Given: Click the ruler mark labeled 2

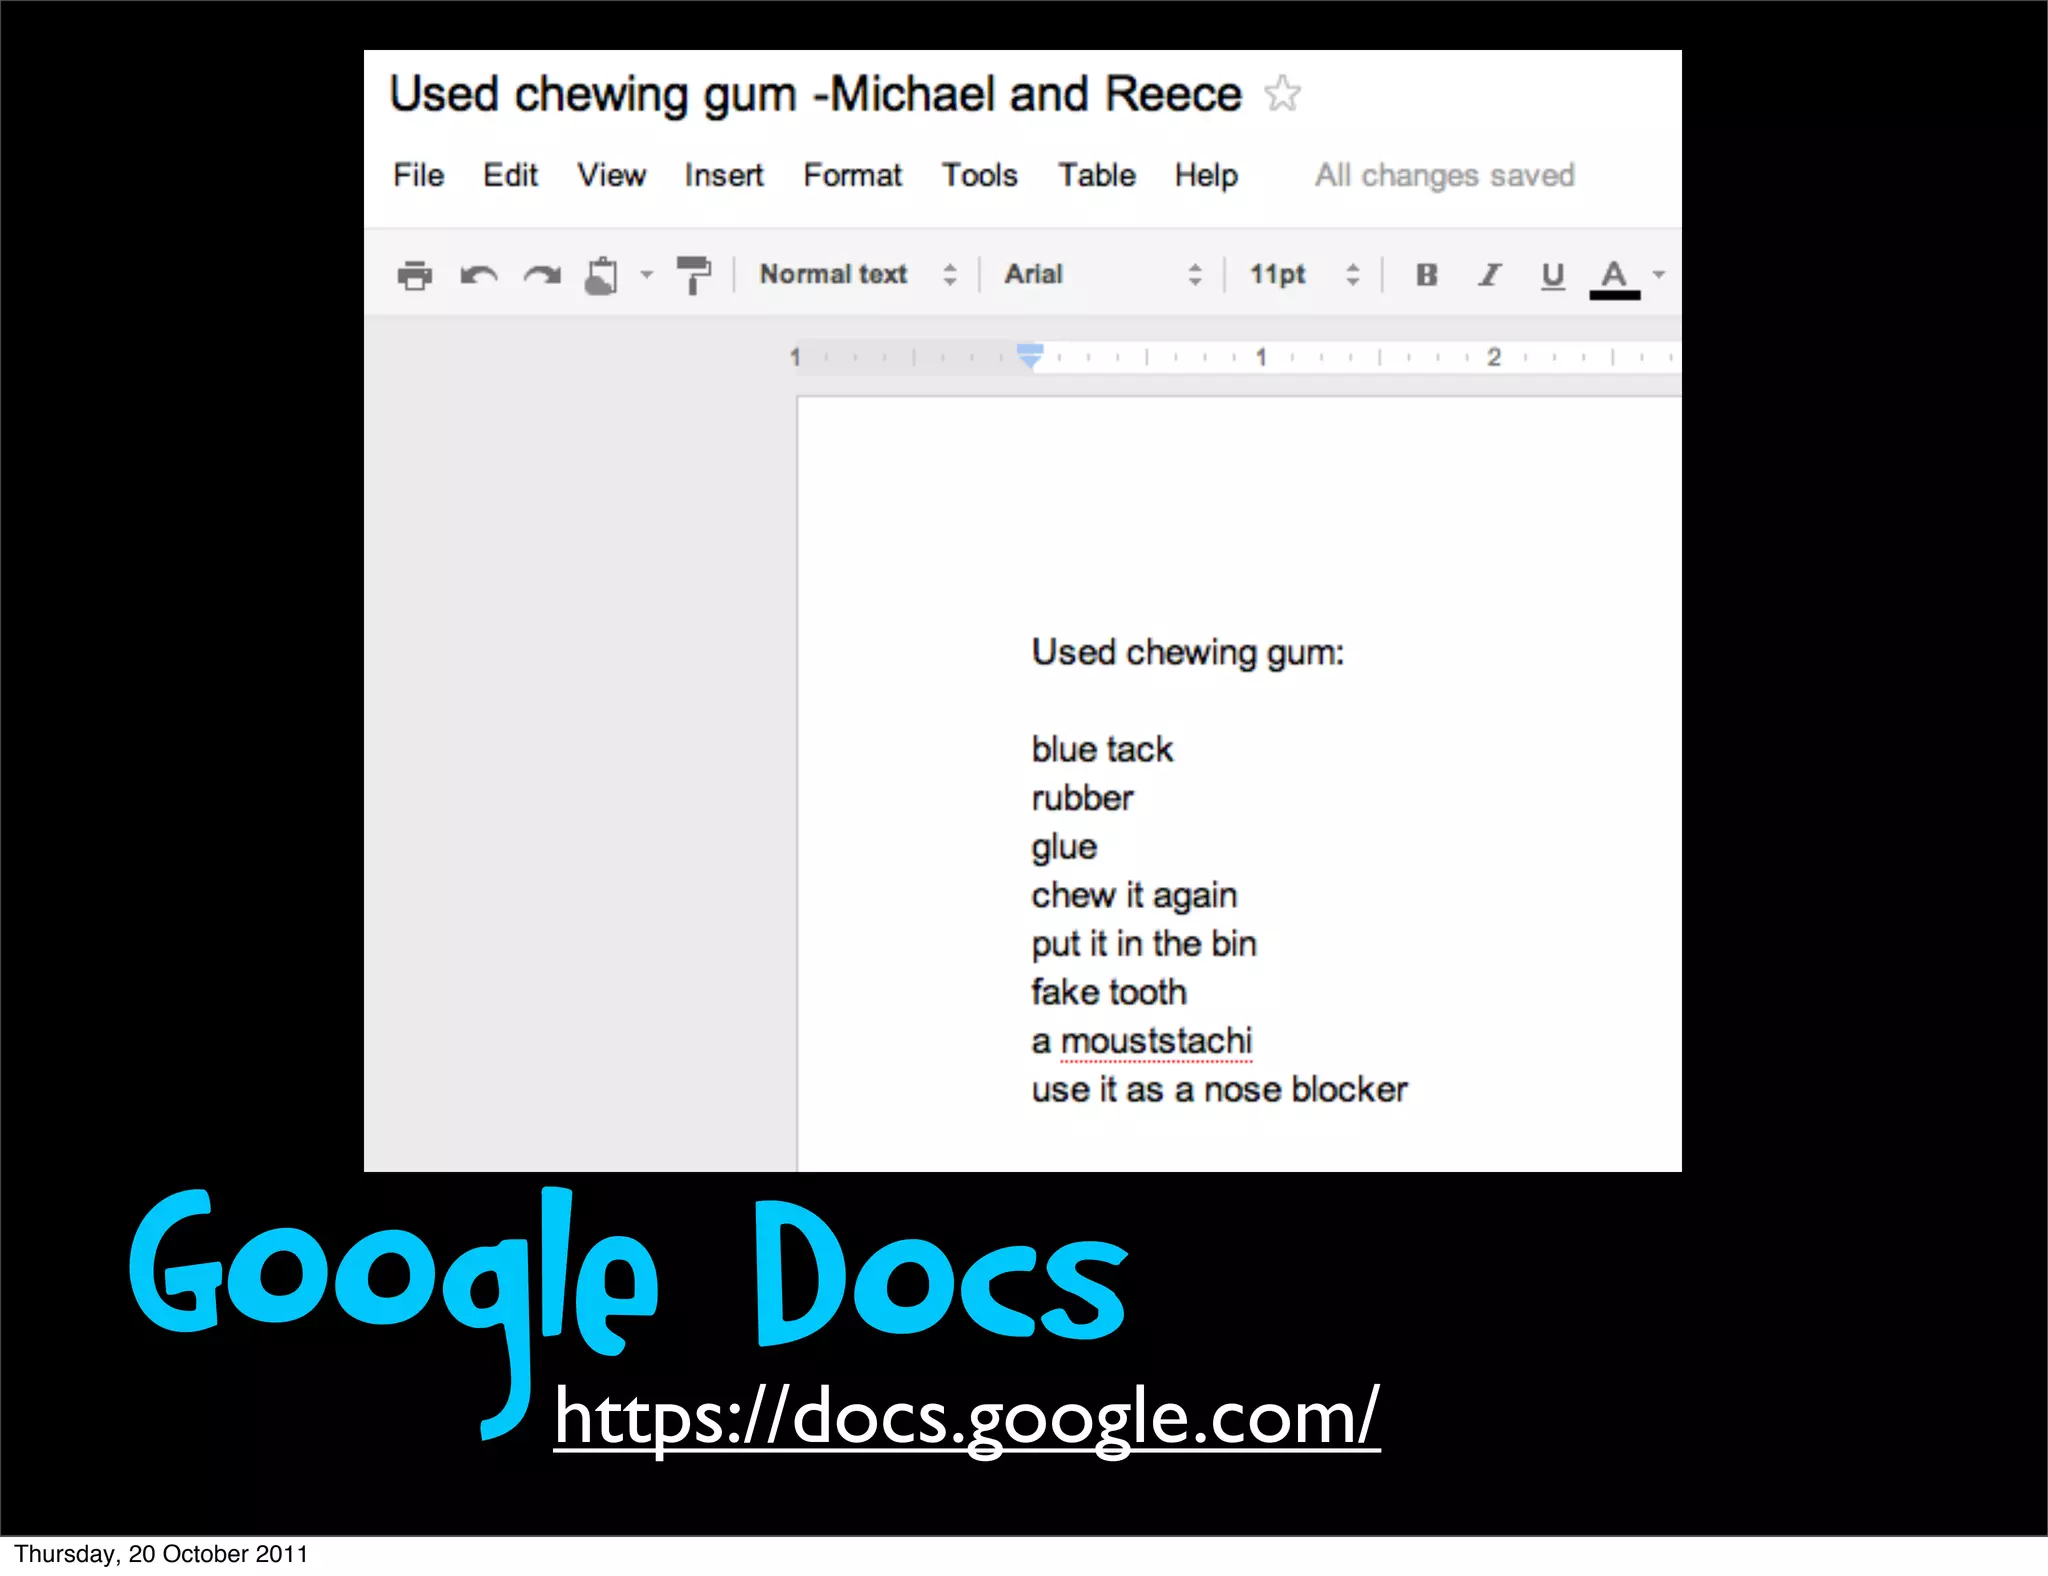Looking at the screenshot, I should pyautogui.click(x=1494, y=357).
